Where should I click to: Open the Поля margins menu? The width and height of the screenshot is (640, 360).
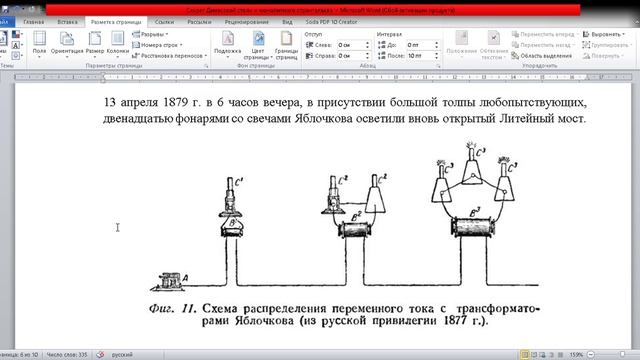coord(39,44)
